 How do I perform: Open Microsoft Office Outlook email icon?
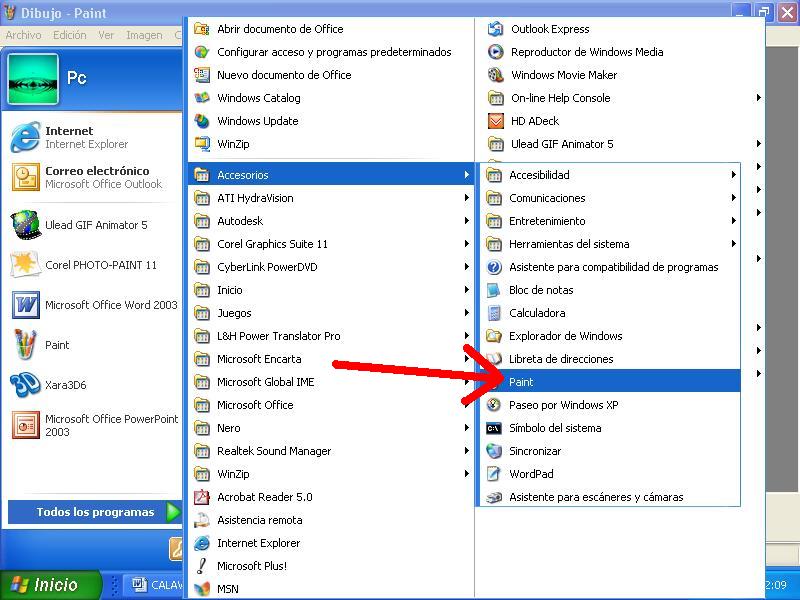25,177
